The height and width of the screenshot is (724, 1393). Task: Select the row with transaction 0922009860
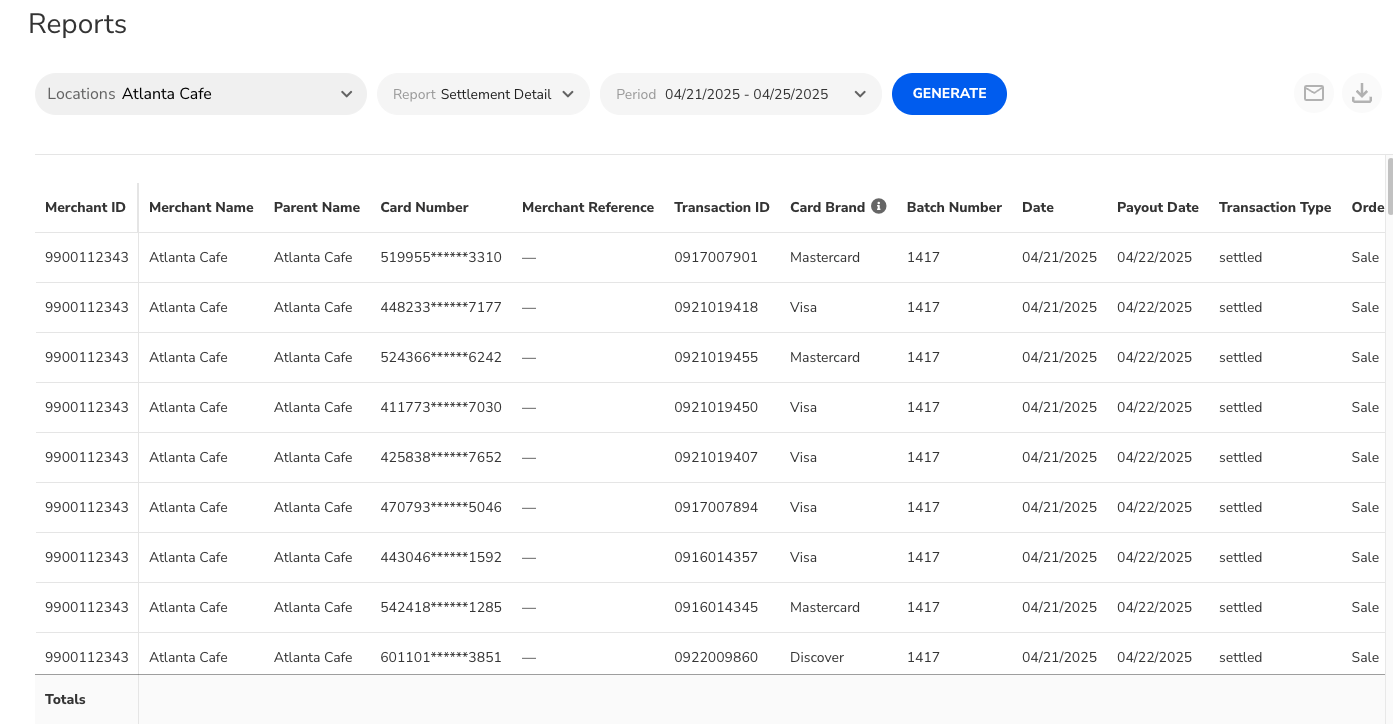coord(716,657)
